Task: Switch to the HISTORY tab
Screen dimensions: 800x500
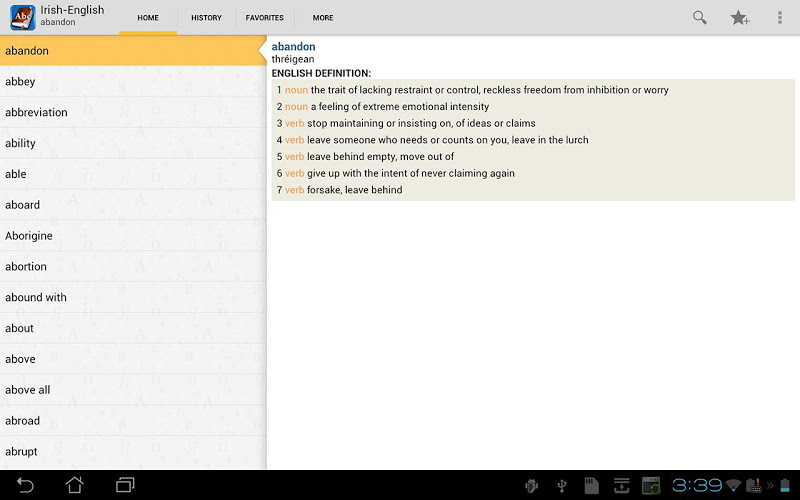Action: pos(206,18)
